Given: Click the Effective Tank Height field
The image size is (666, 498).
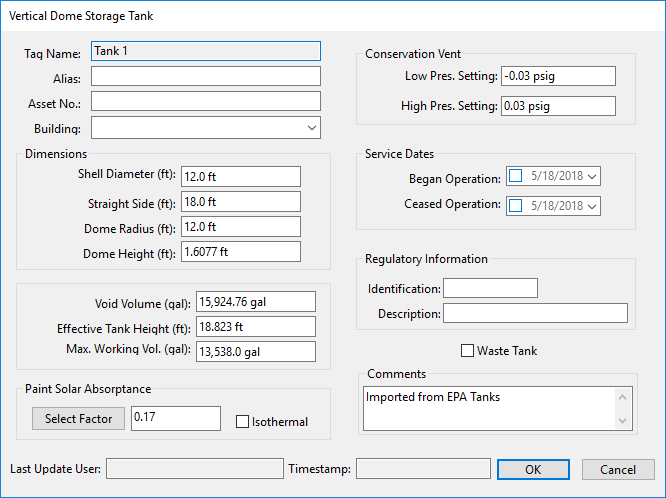Looking at the screenshot, I should point(256,327).
